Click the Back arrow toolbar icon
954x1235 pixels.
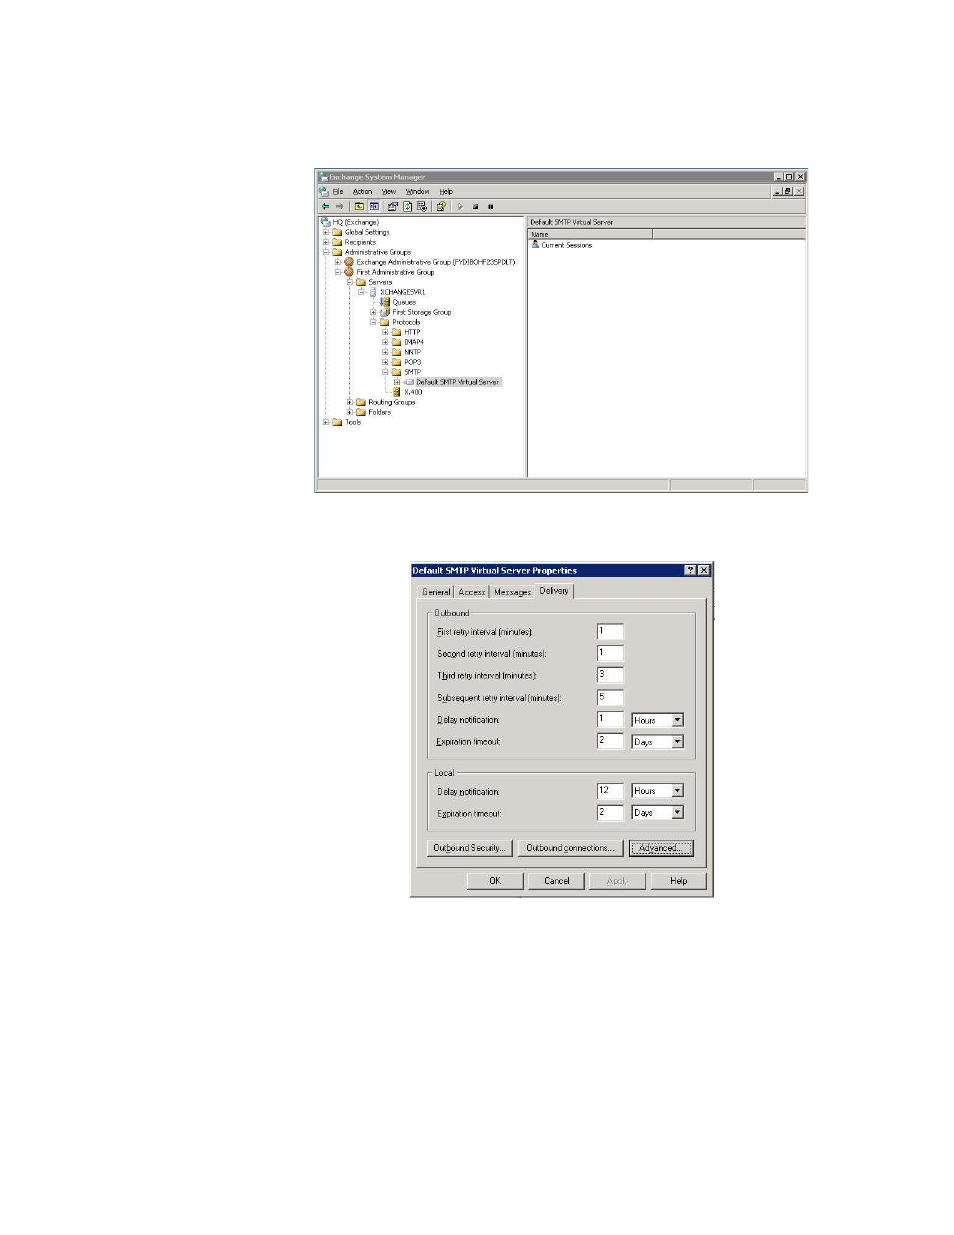325,206
